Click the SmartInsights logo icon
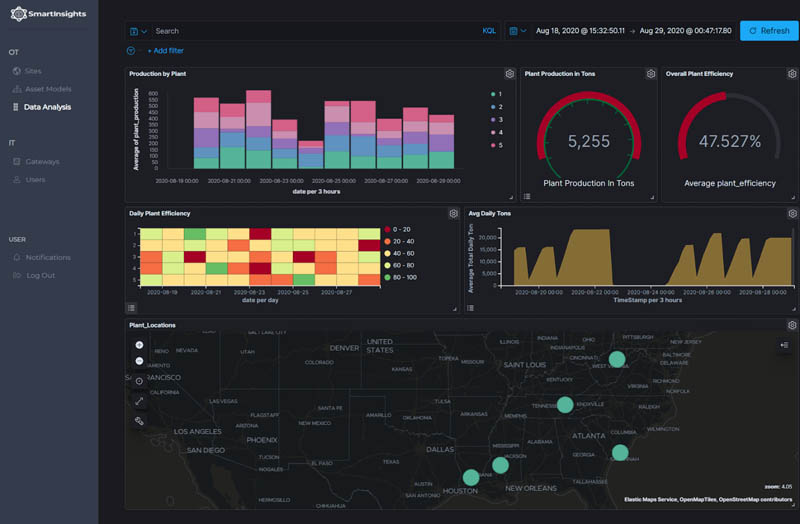 pos(18,14)
